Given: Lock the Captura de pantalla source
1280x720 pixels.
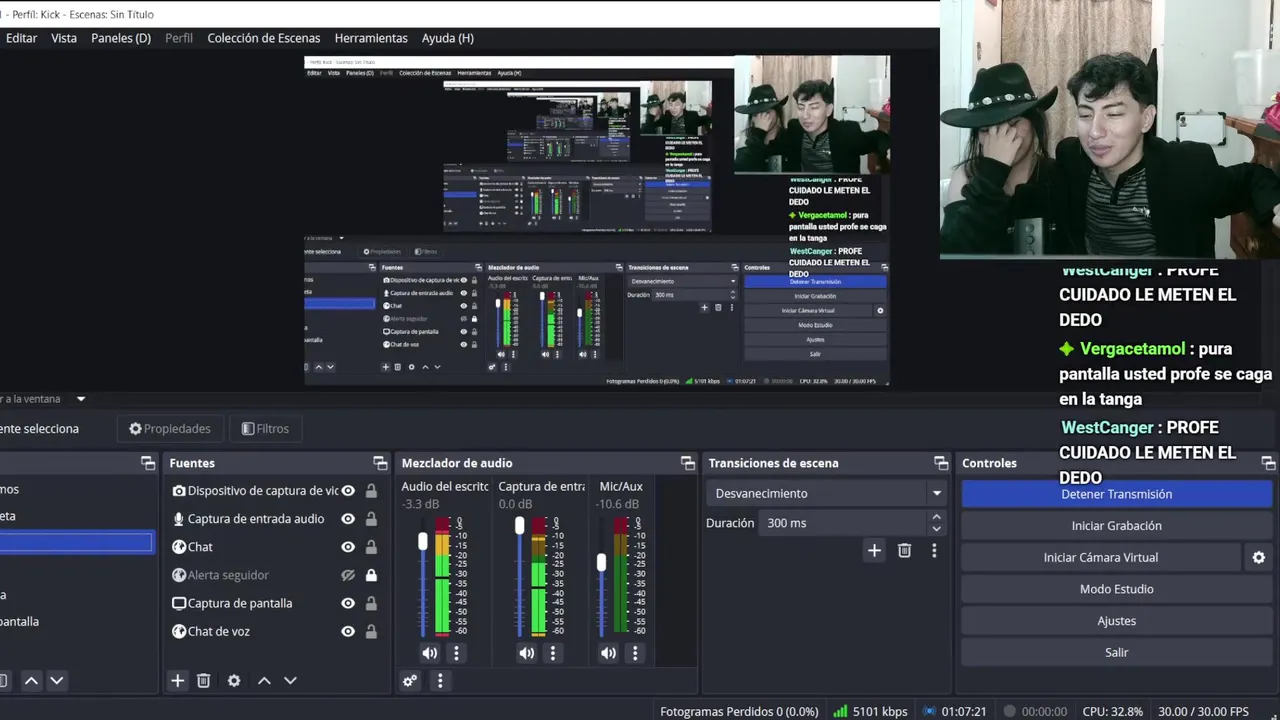Looking at the screenshot, I should tap(371, 603).
